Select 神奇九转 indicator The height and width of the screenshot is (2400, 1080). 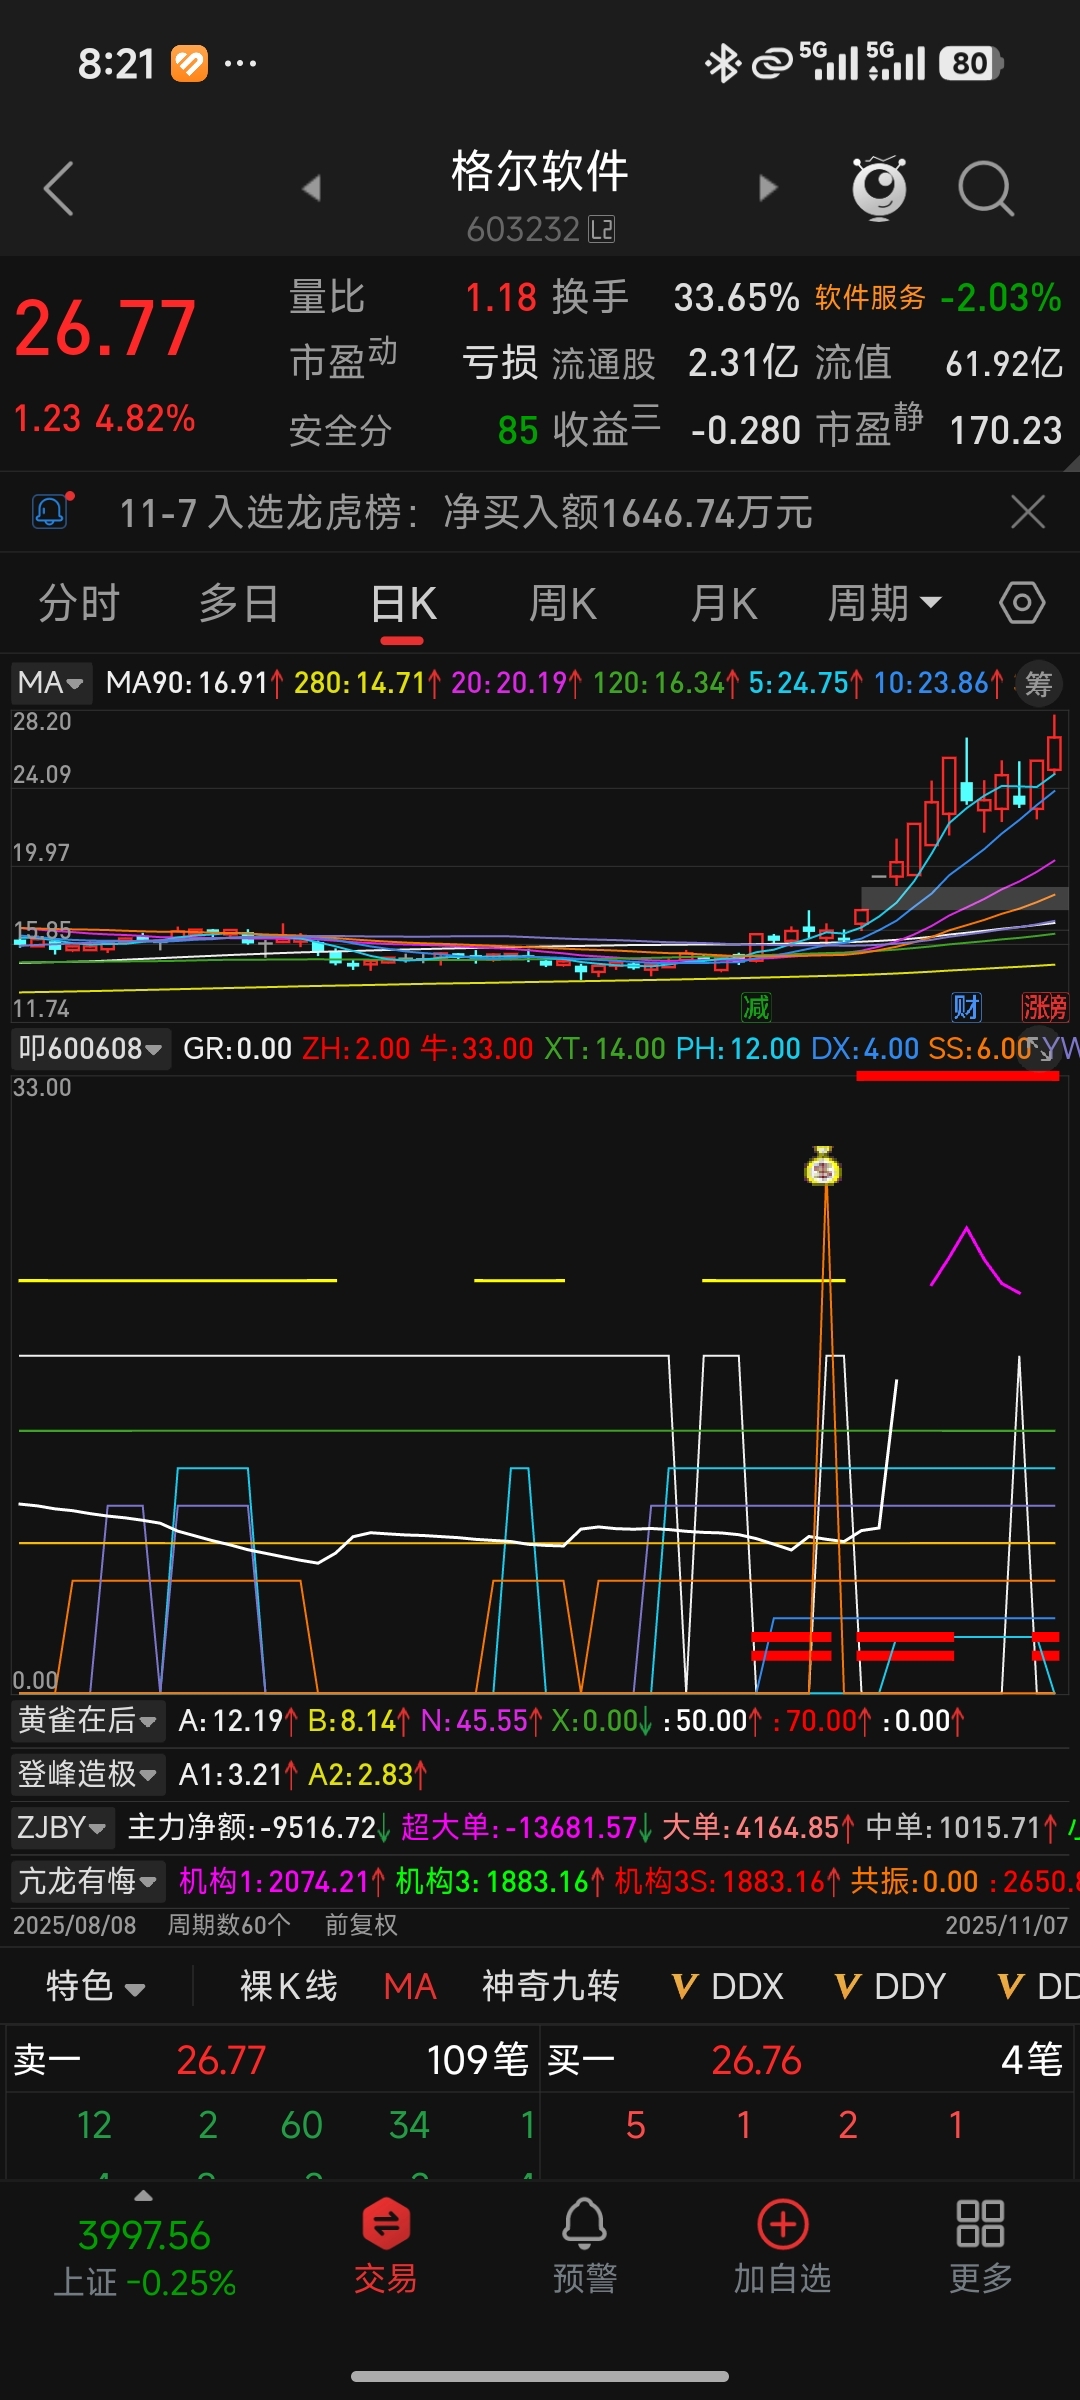coord(551,1986)
